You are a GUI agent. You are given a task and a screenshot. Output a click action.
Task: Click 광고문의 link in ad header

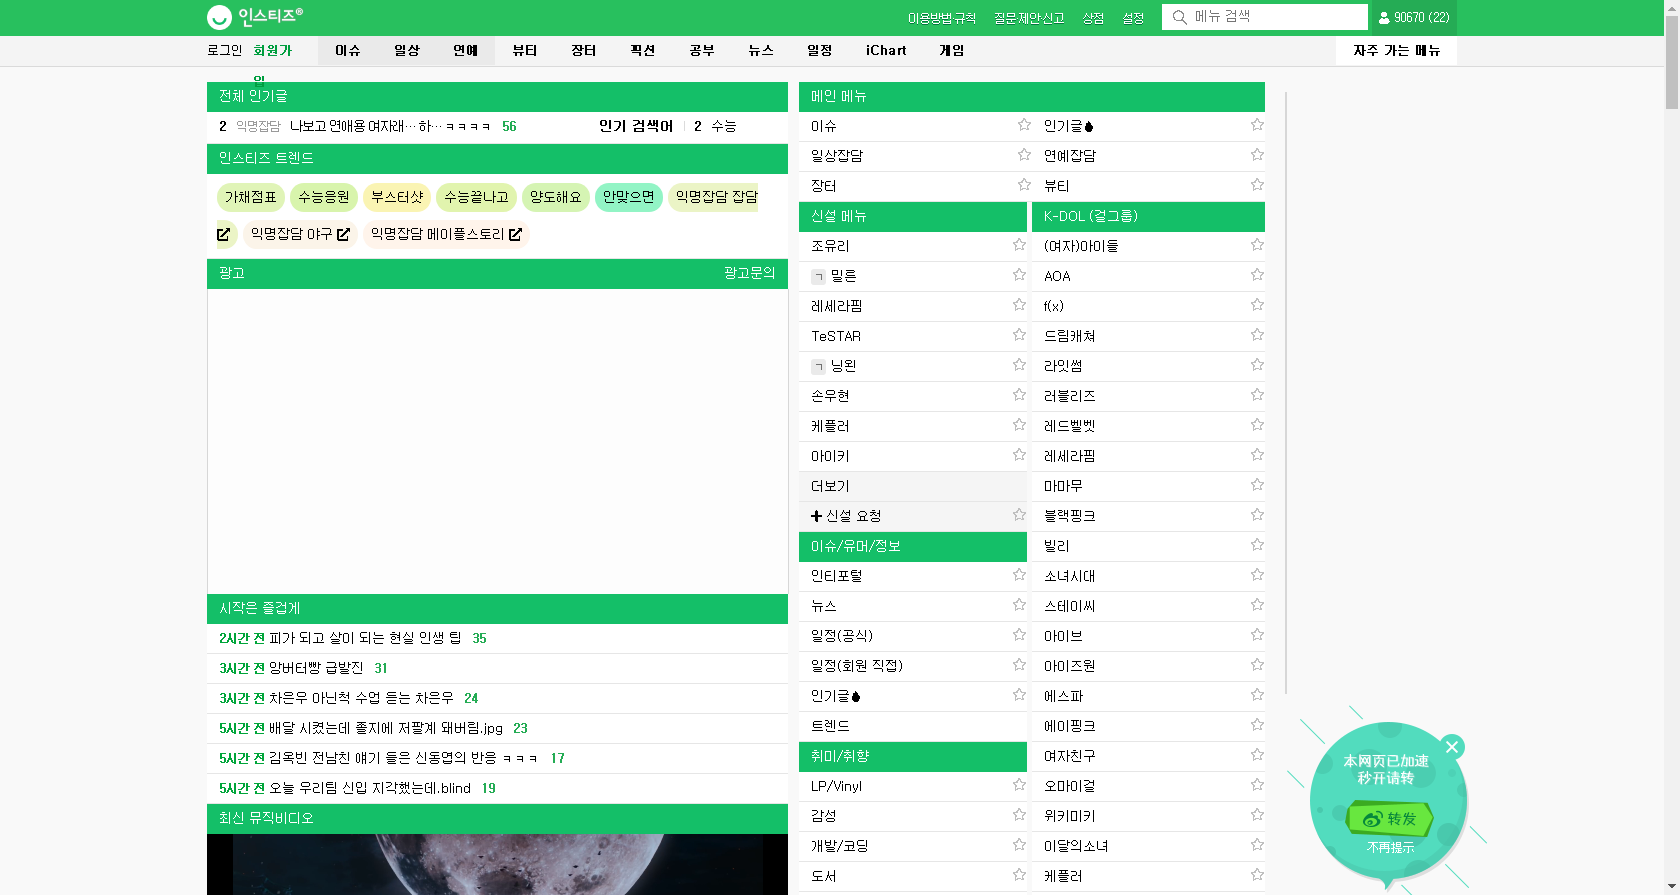pyautogui.click(x=750, y=273)
